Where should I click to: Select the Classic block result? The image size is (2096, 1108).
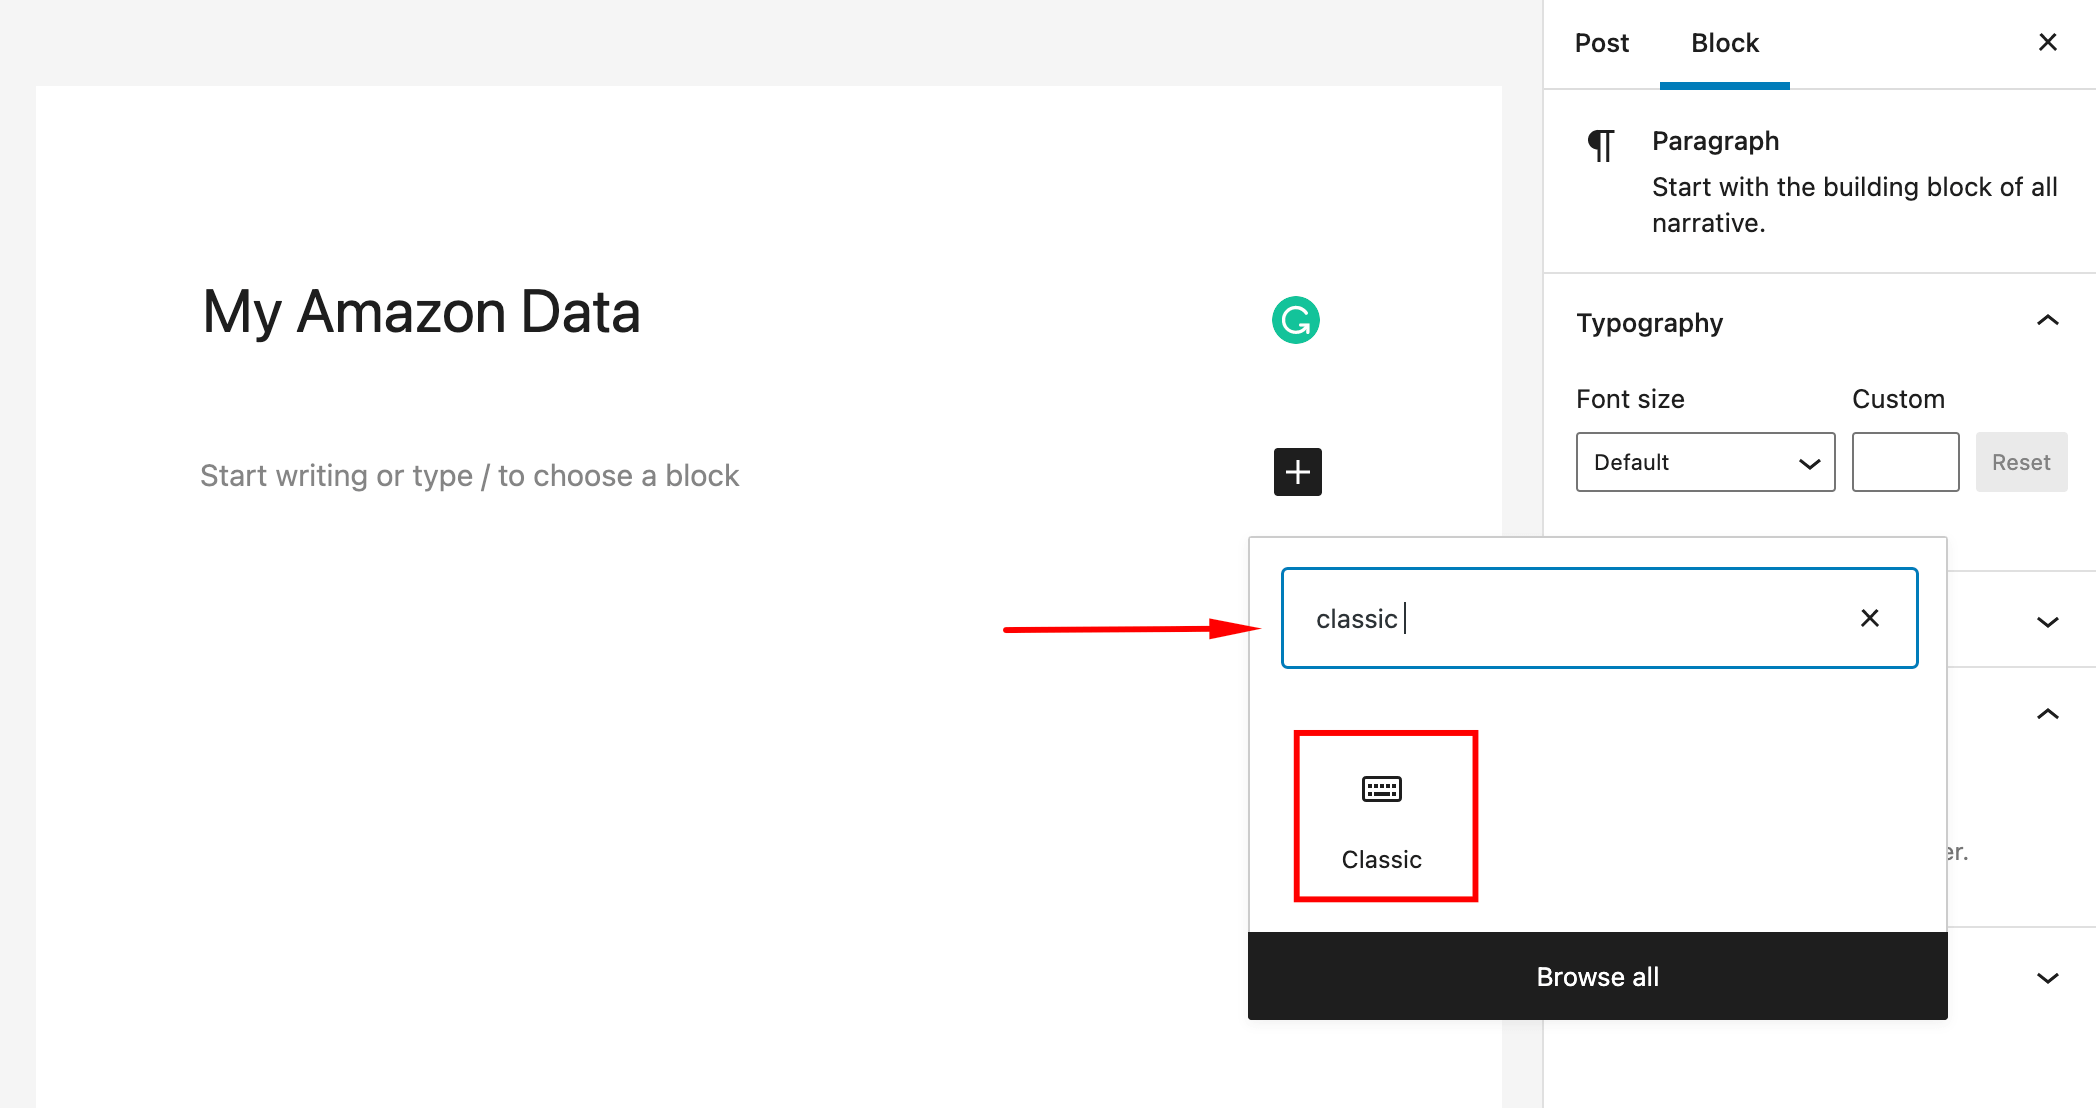[1381, 814]
